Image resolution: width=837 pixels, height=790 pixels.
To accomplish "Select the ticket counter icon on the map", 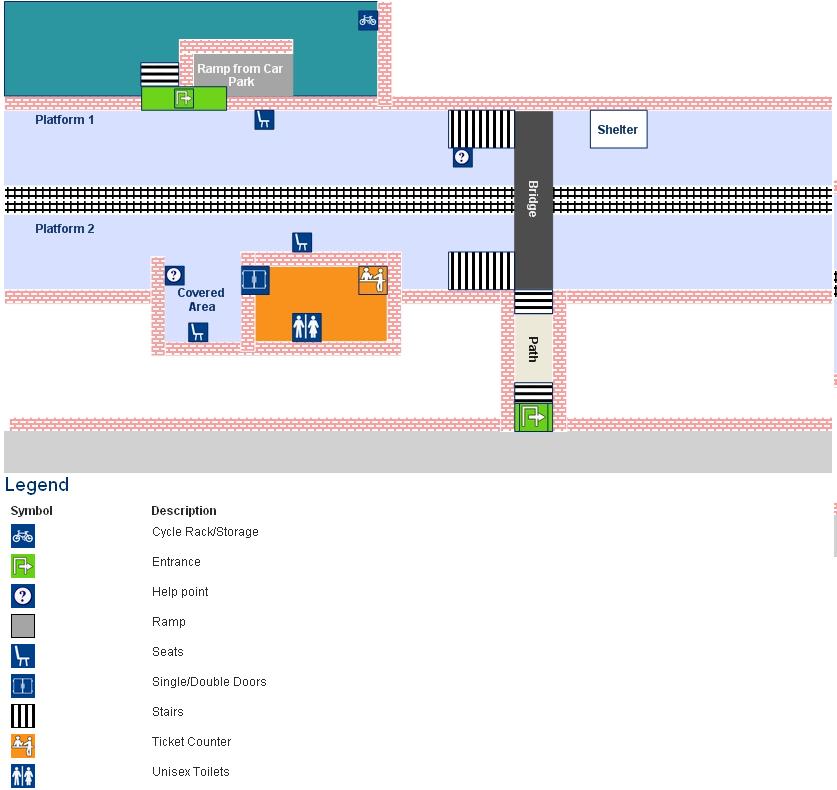I will coord(373,280).
